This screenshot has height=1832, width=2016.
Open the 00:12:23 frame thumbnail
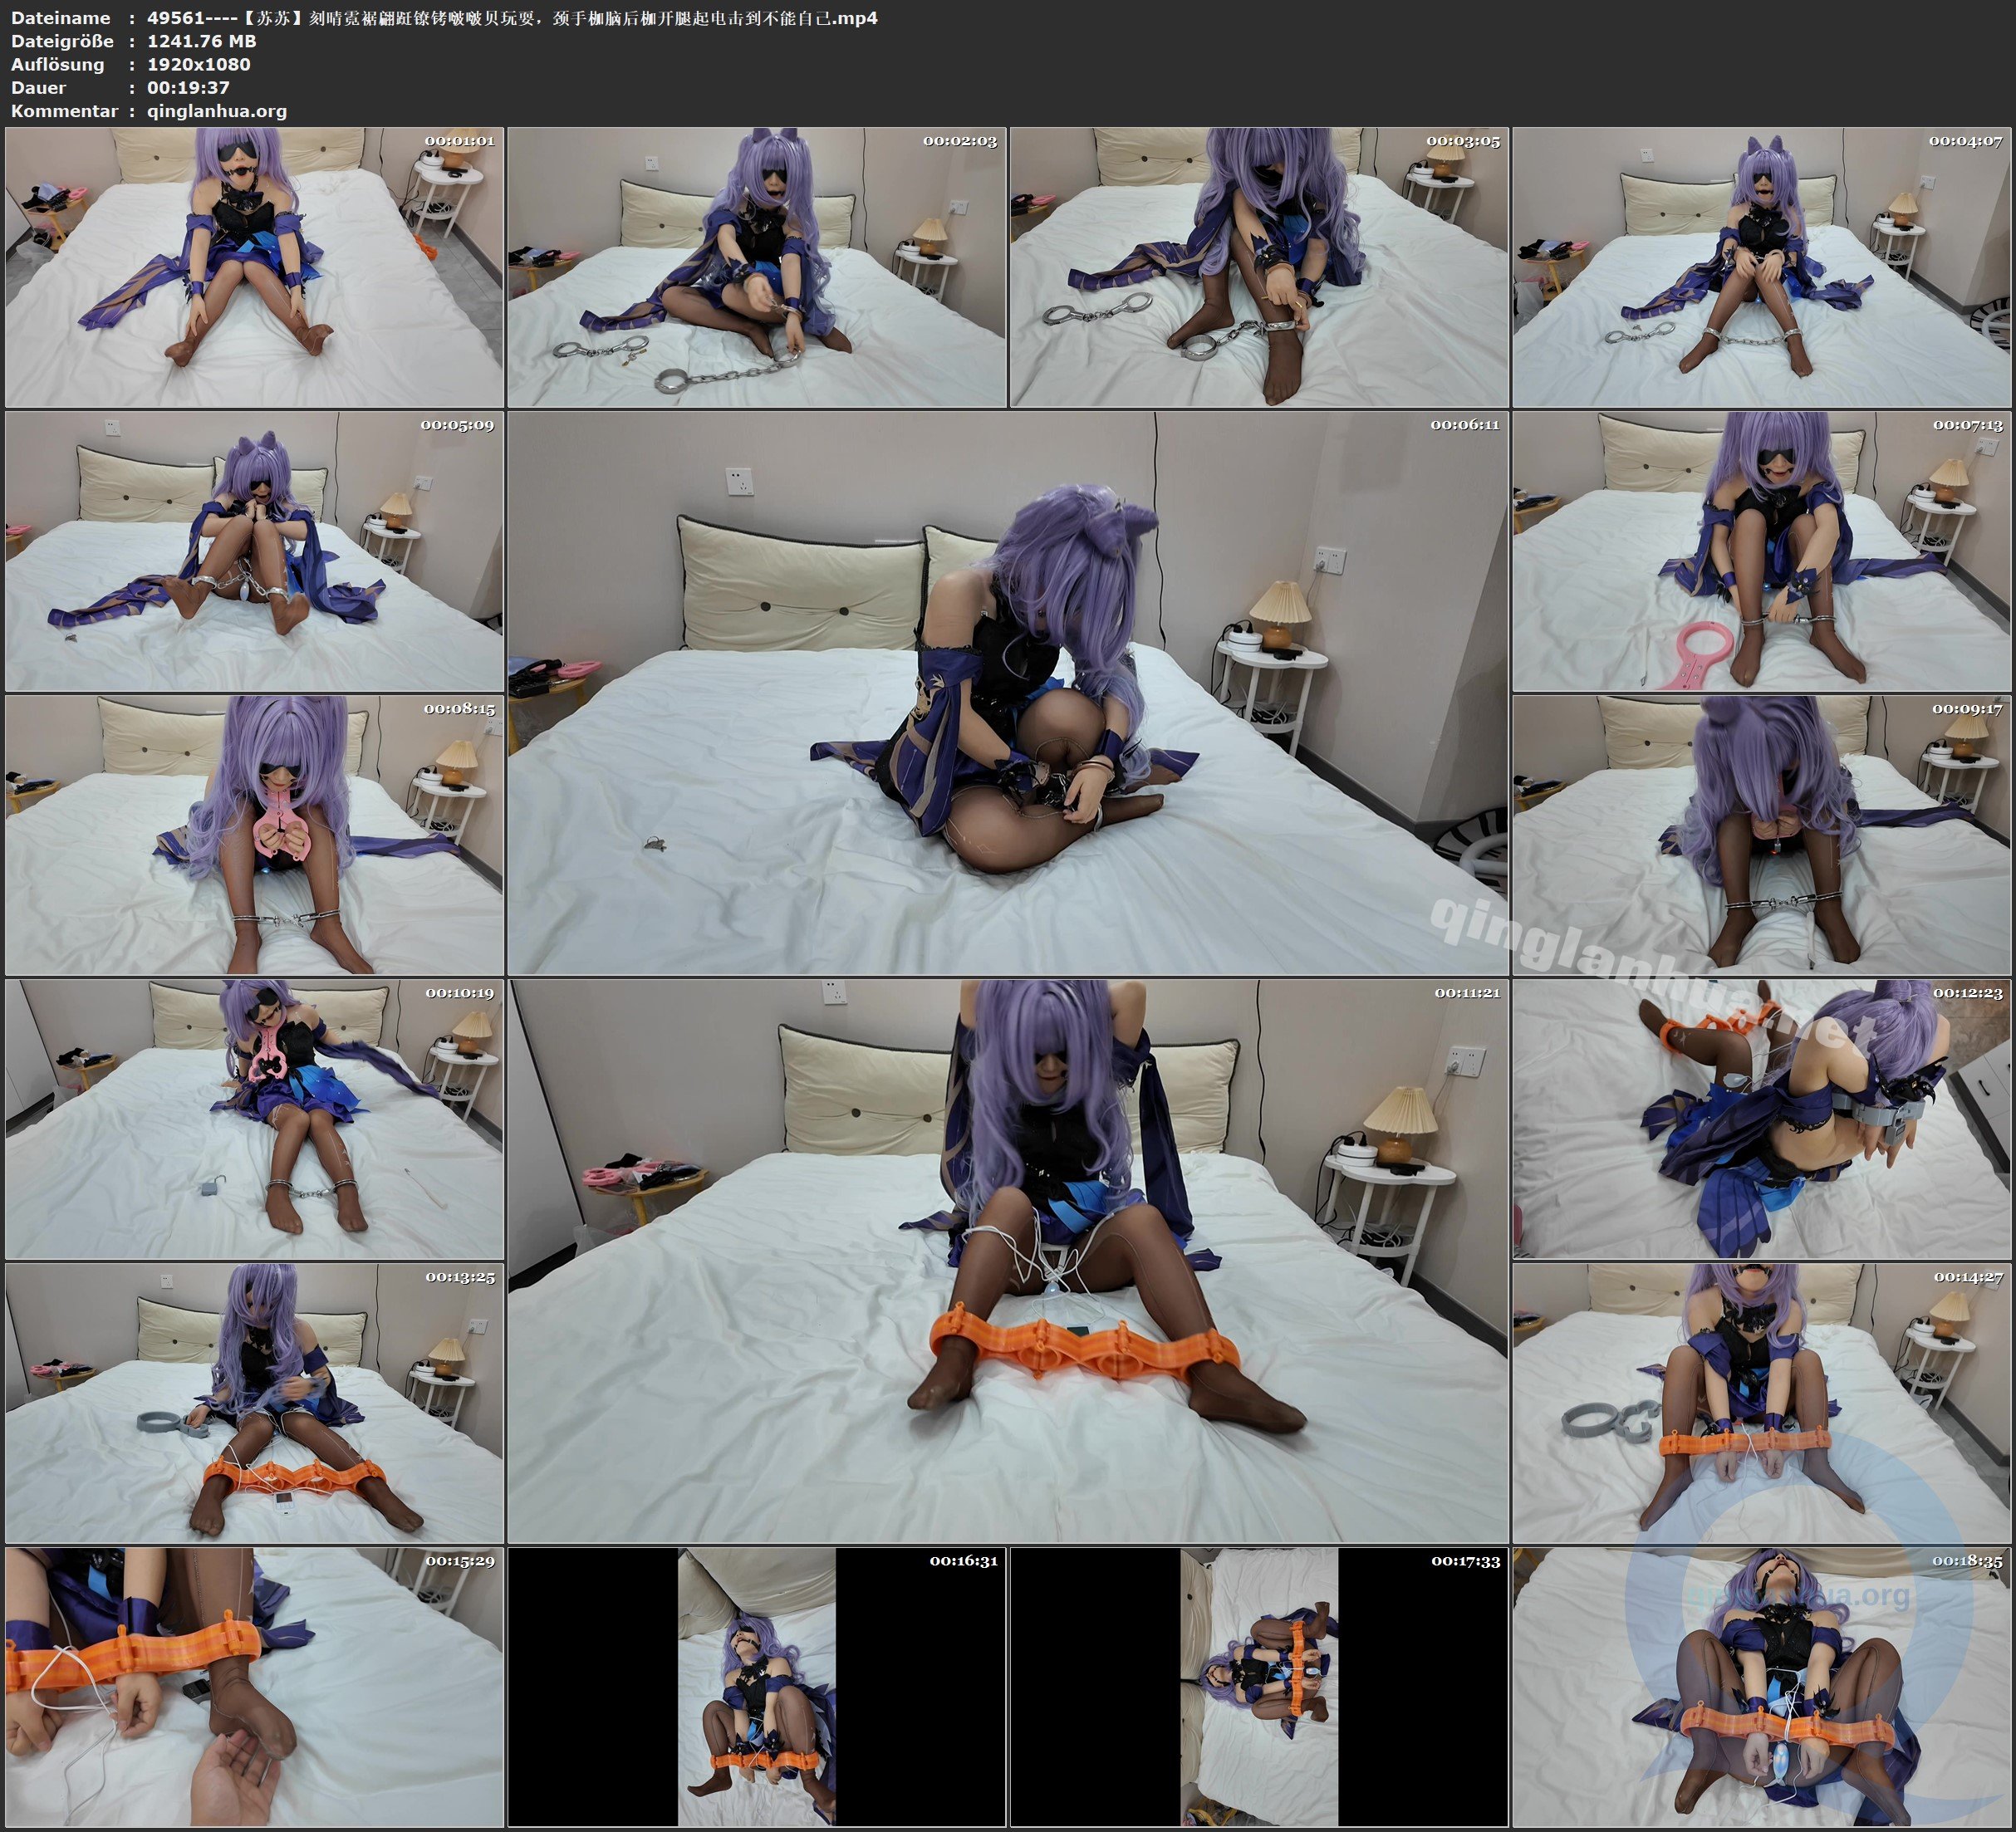click(1761, 1119)
